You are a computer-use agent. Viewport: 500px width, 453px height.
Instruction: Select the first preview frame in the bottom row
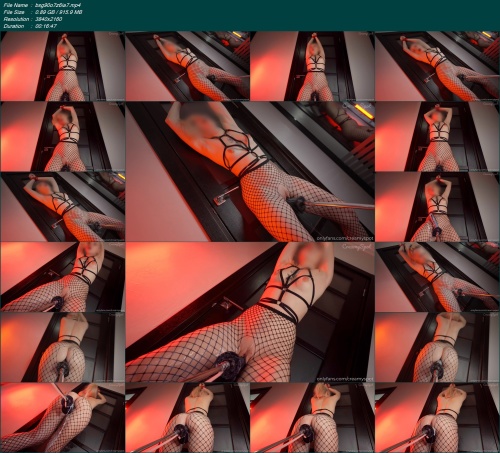pos(63,417)
